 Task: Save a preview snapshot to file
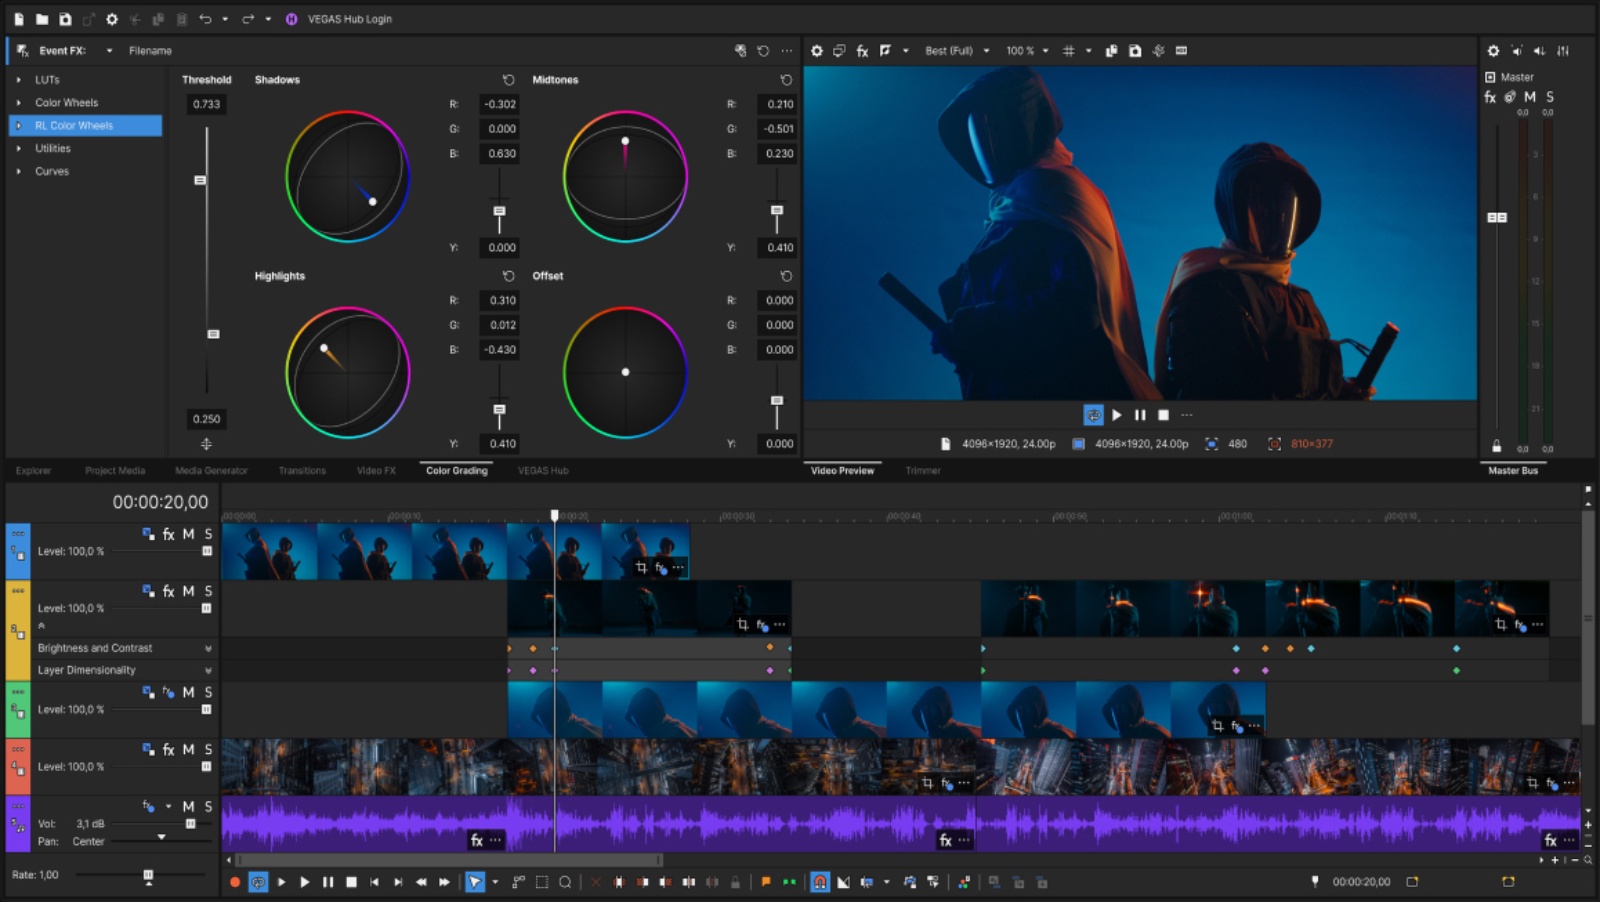[x=1137, y=50]
